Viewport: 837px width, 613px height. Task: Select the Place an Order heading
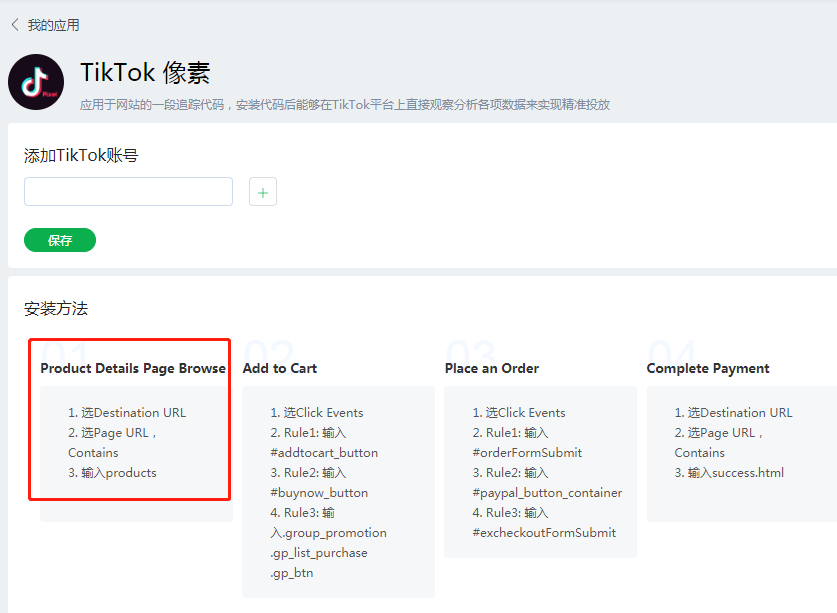[x=492, y=368]
